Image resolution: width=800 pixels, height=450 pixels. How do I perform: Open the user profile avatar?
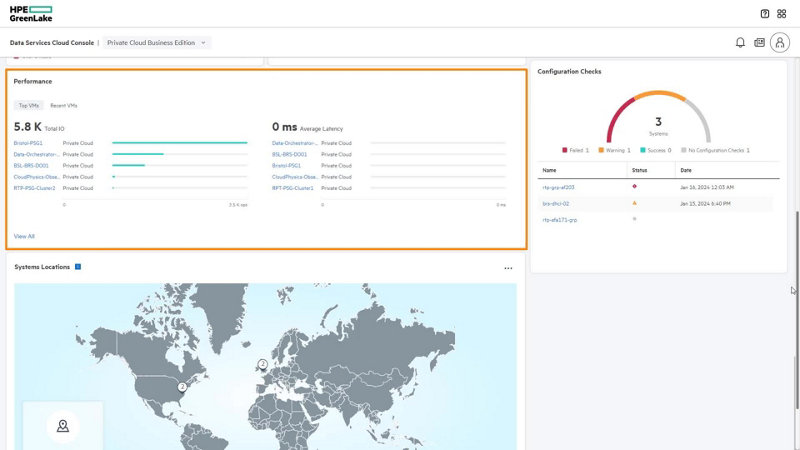pyautogui.click(x=780, y=42)
